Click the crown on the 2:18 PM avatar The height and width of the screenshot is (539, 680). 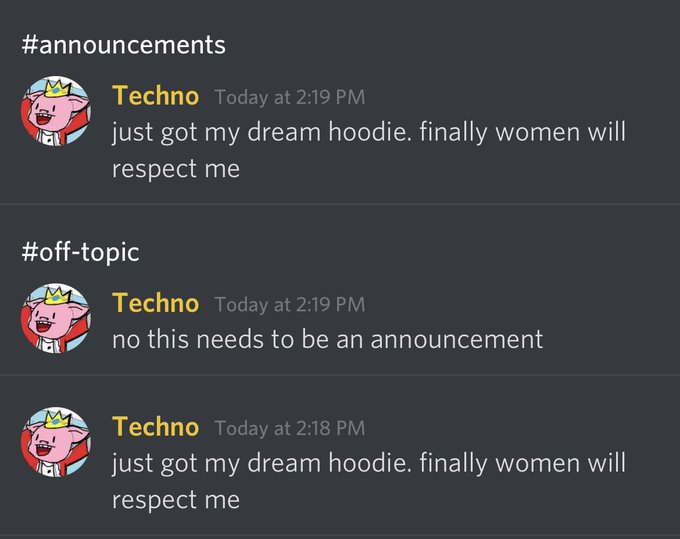pos(58,419)
